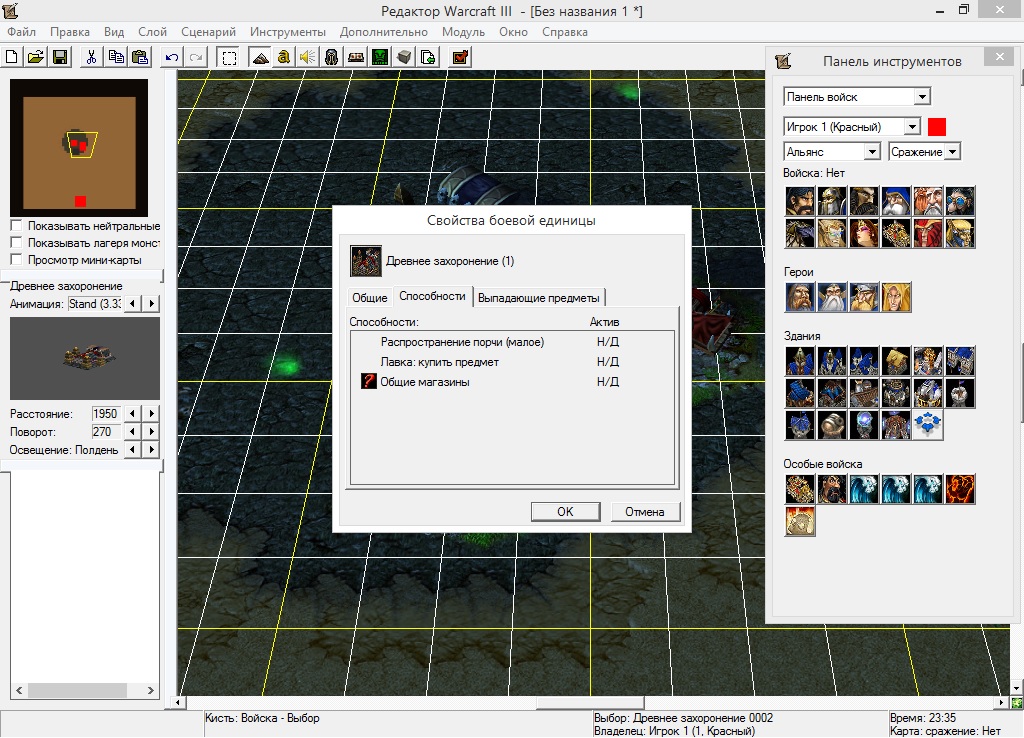The height and width of the screenshot is (738, 1024).
Task: Close the 'Панель инструментов' palette window
Action: (1000, 57)
